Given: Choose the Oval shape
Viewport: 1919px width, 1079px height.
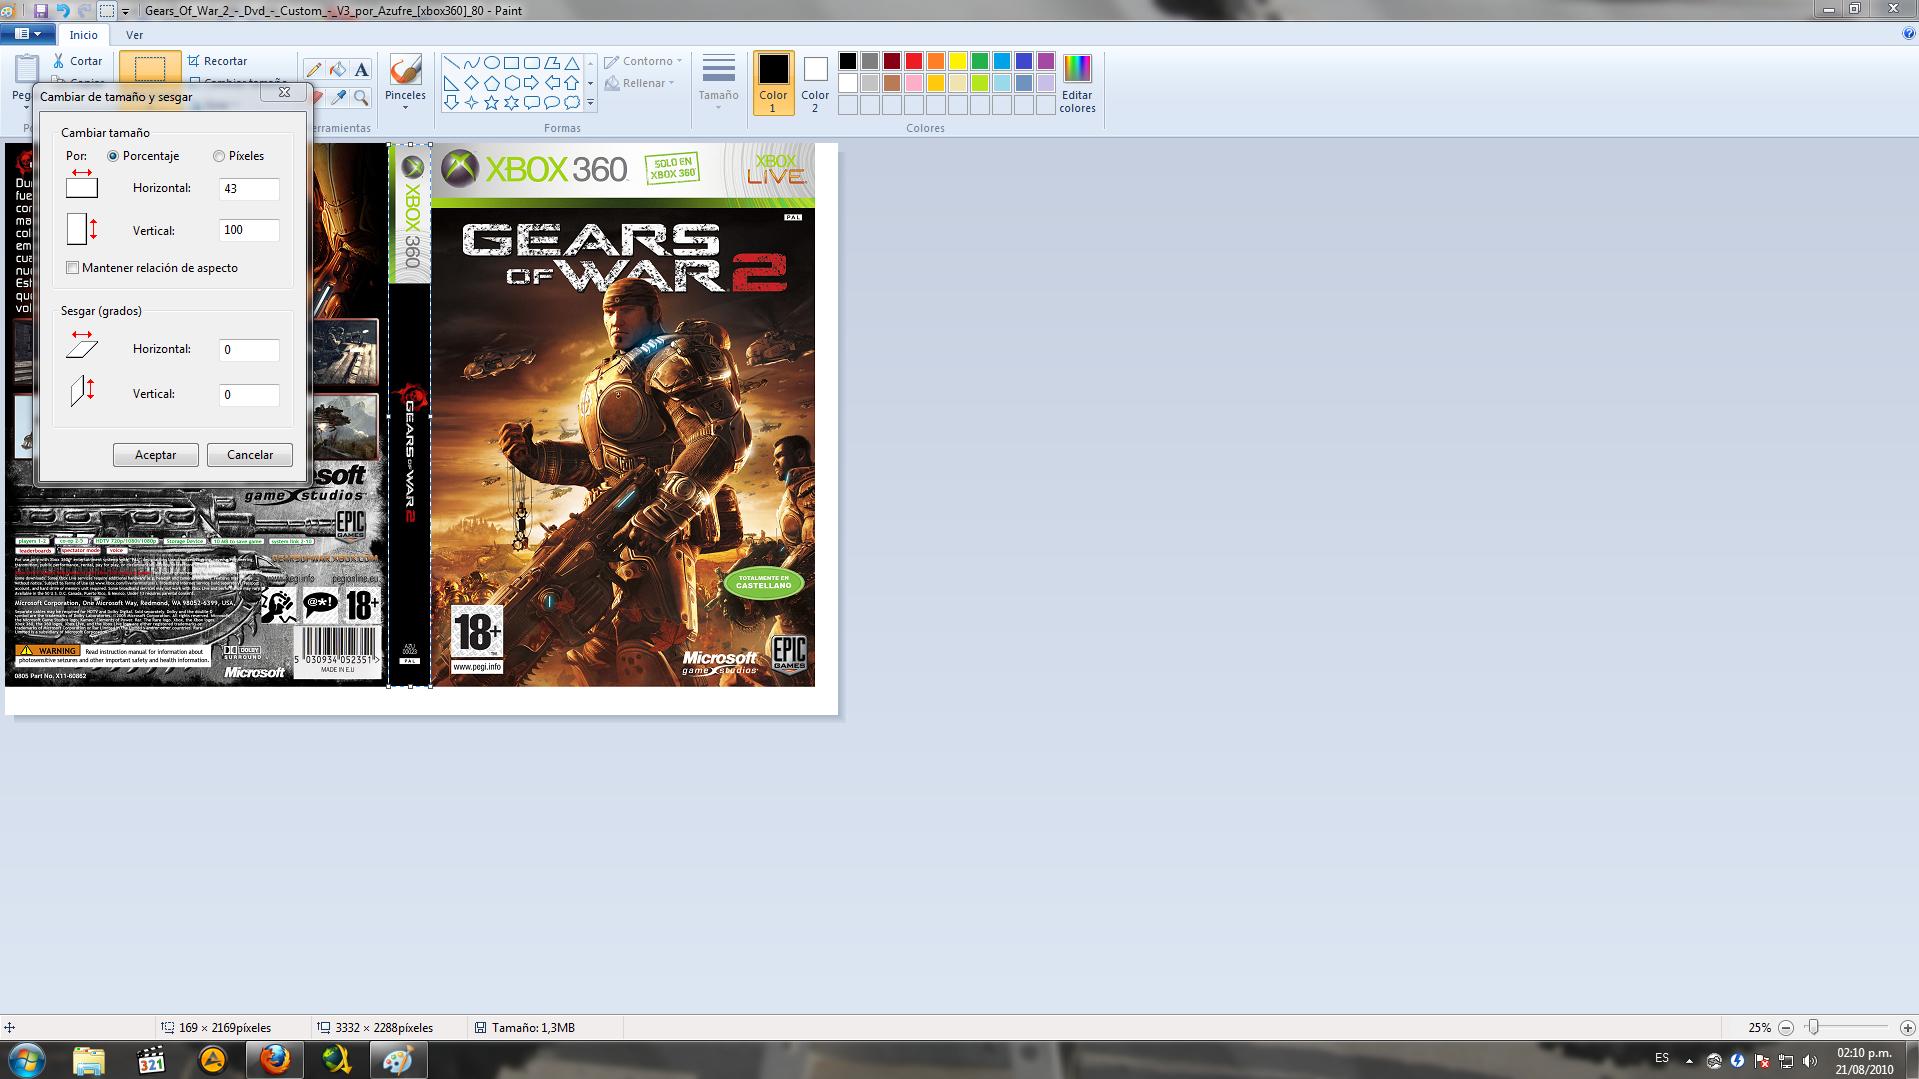Looking at the screenshot, I should click(x=492, y=63).
